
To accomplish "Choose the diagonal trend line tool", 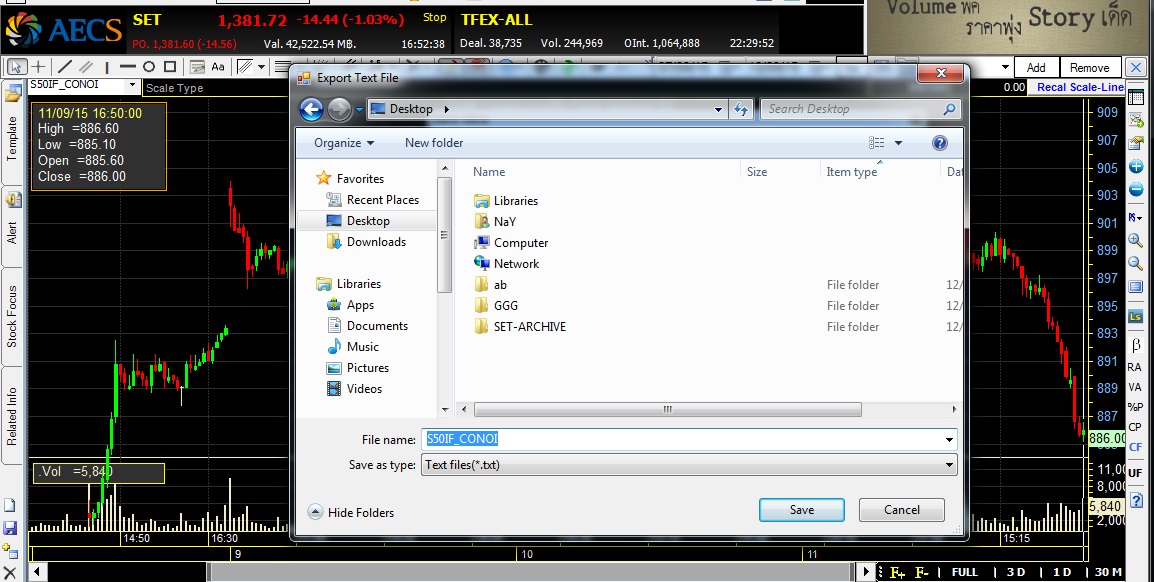I will 65,67.
